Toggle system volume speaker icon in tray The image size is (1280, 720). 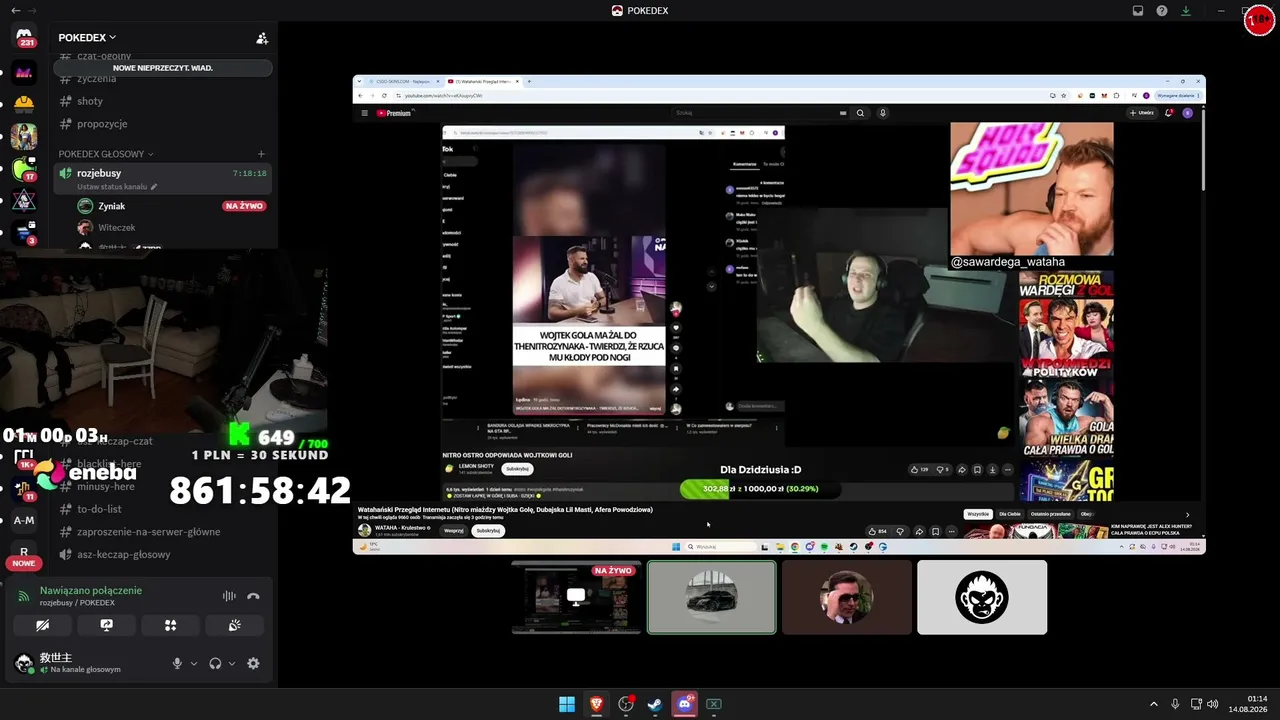click(x=1212, y=704)
